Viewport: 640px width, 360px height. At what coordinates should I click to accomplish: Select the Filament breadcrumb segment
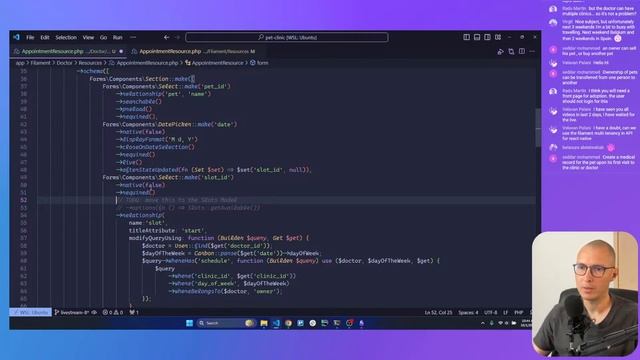coord(40,63)
